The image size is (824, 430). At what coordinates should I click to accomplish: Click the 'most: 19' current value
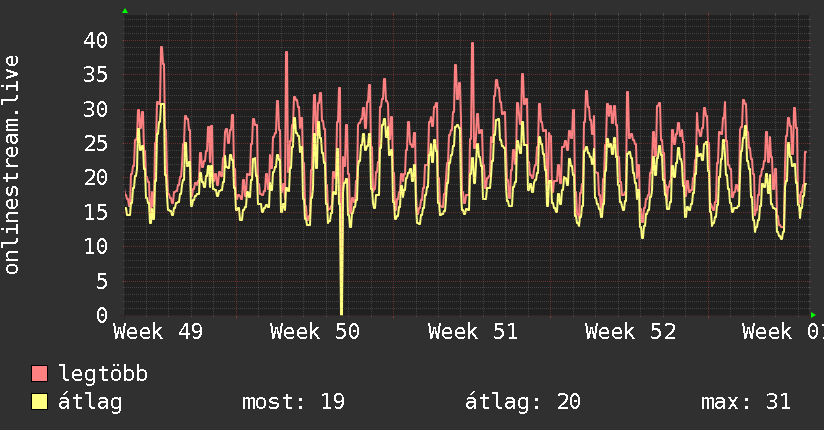tap(293, 402)
